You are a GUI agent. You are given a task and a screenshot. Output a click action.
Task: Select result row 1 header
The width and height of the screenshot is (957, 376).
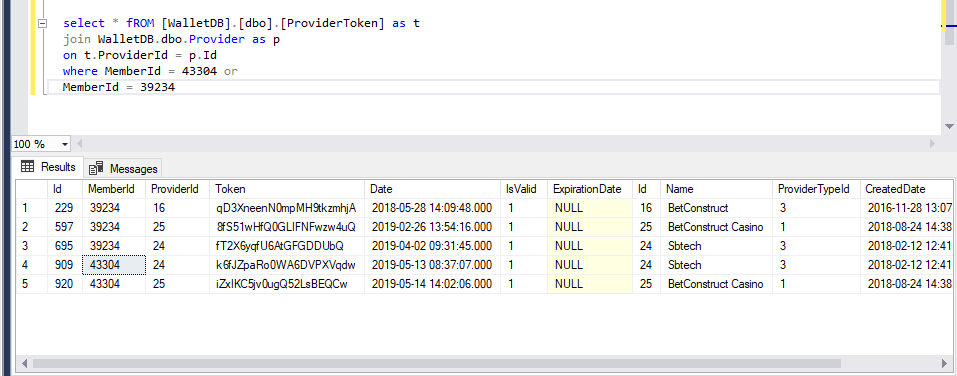coord(31,208)
